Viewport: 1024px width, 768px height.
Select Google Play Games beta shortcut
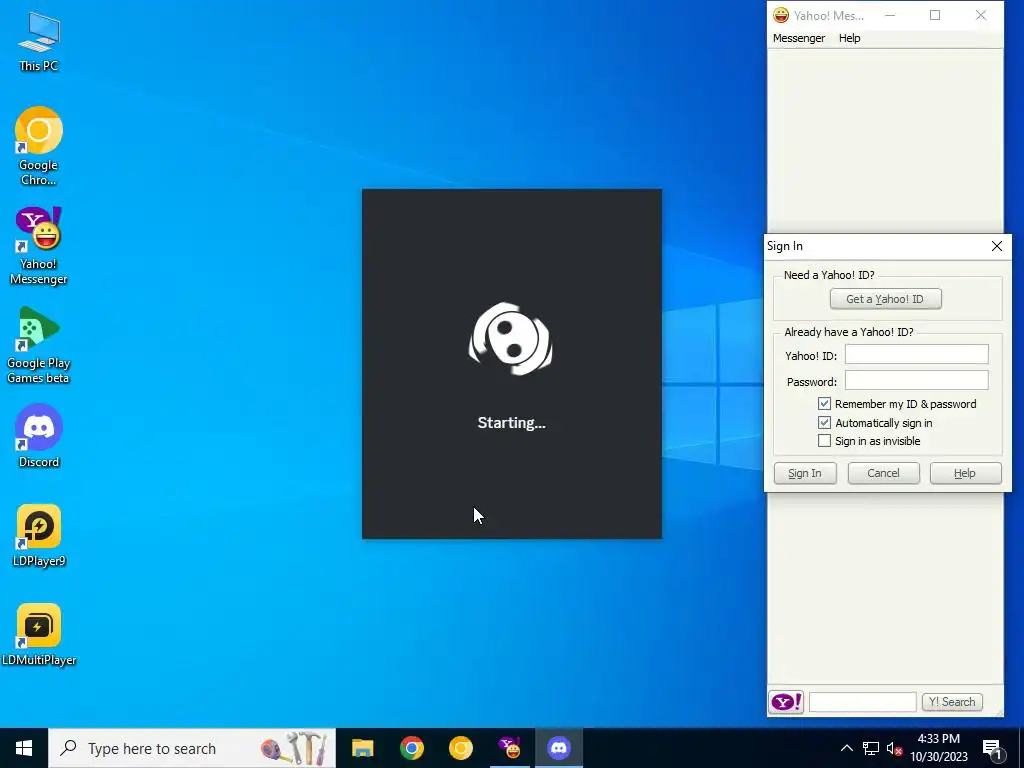pyautogui.click(x=39, y=345)
